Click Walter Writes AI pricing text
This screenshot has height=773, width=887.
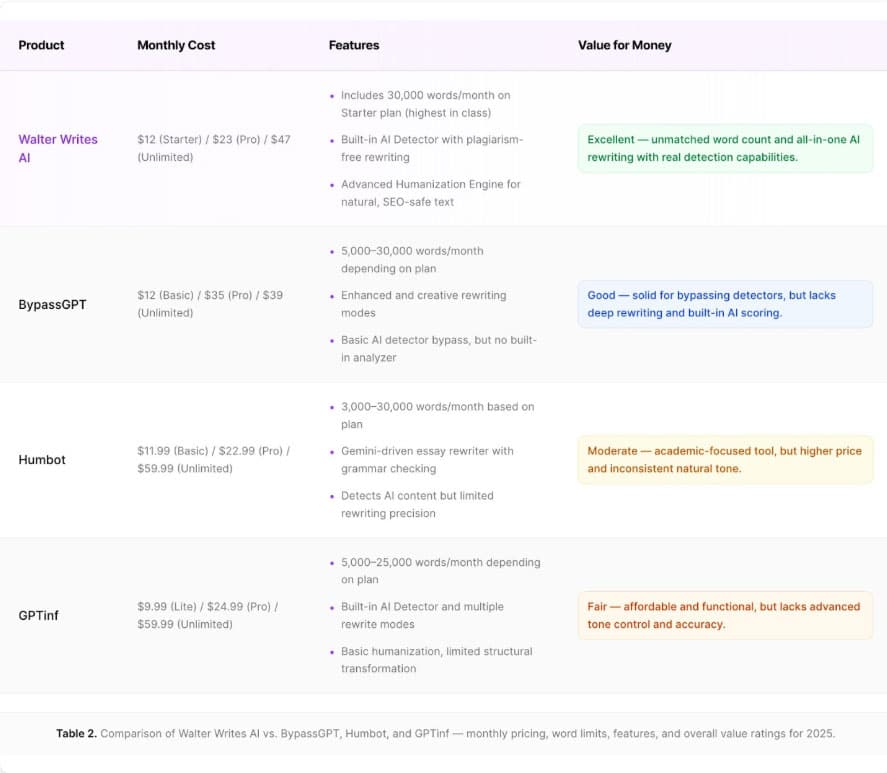point(214,148)
